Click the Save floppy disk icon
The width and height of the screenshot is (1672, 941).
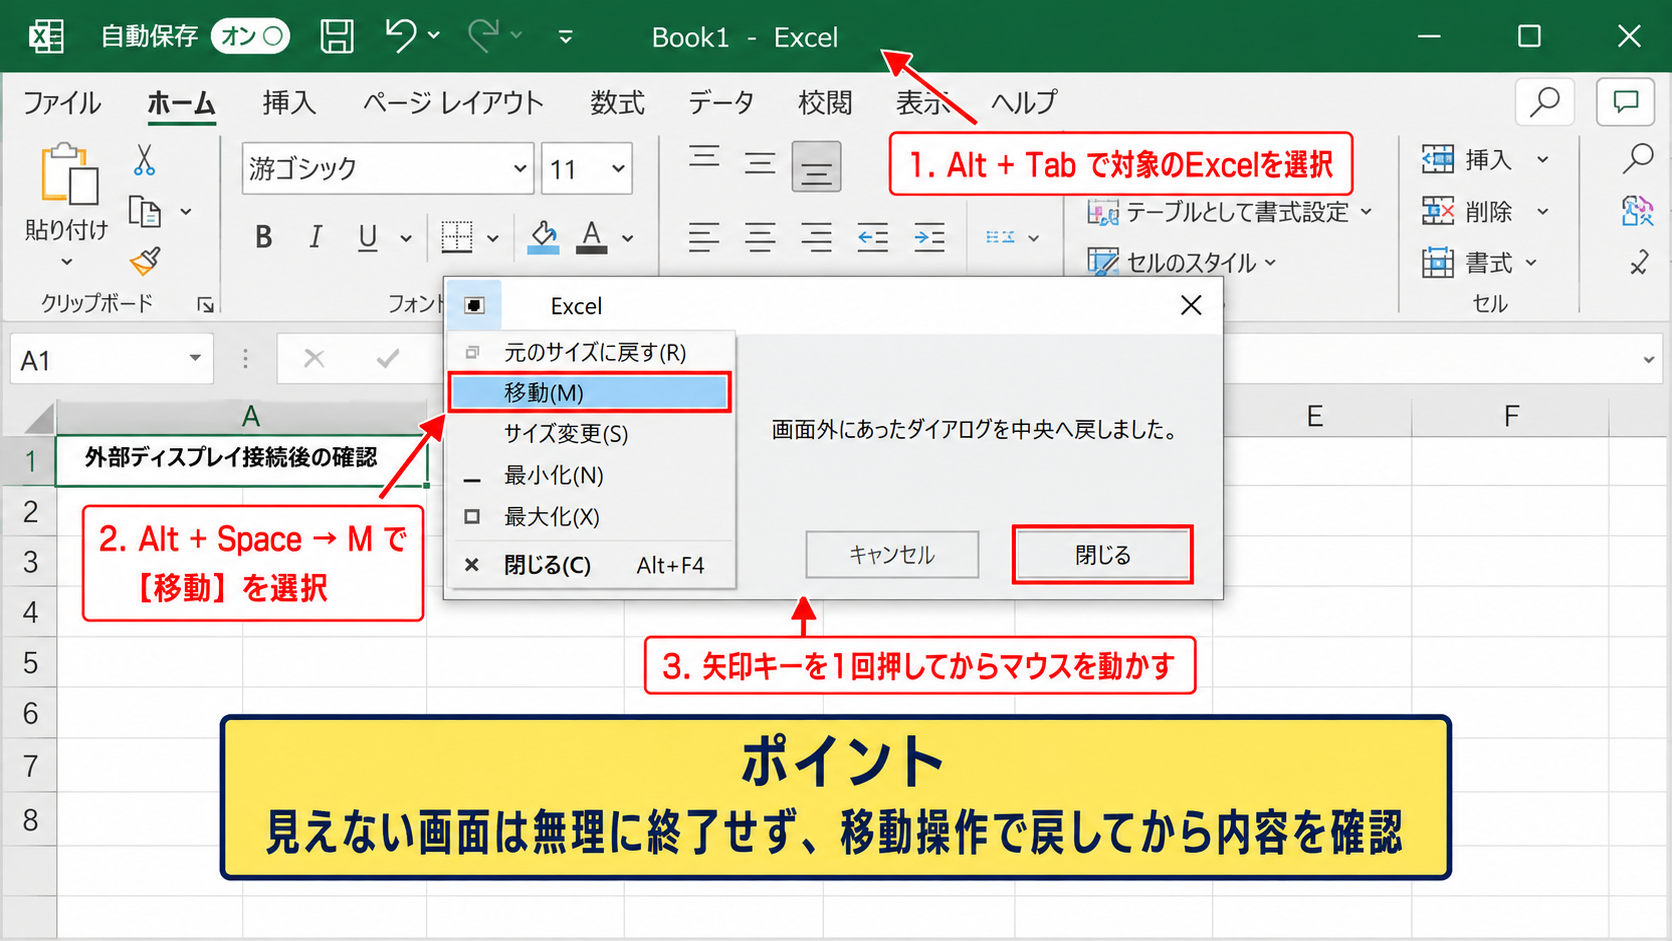337,37
